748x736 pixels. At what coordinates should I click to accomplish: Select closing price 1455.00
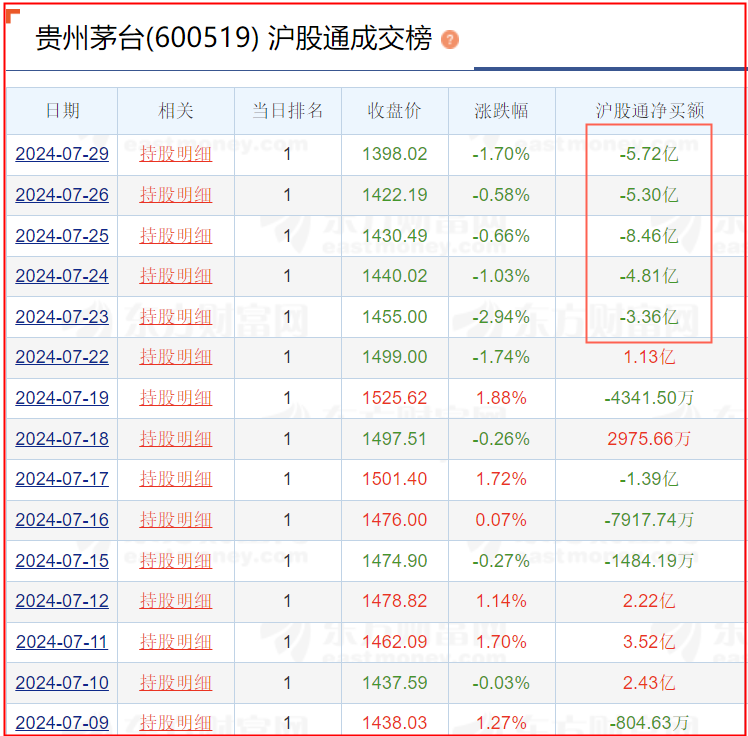coord(395,317)
